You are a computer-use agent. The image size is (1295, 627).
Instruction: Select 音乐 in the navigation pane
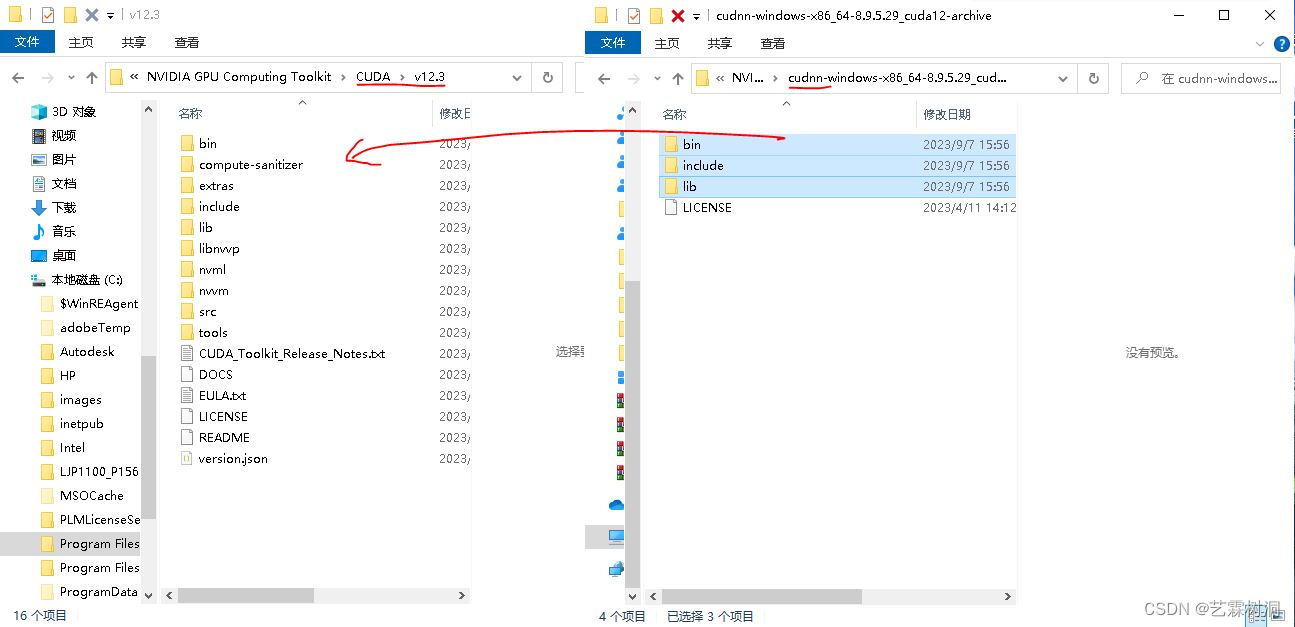[53, 232]
